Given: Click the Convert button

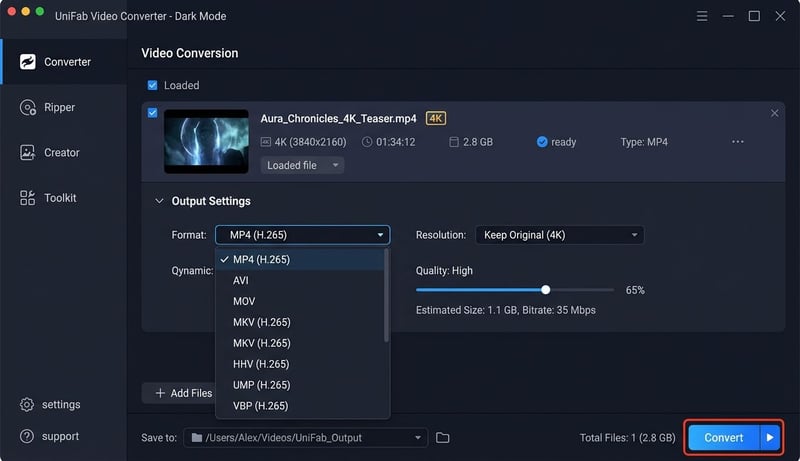Looking at the screenshot, I should click(724, 438).
